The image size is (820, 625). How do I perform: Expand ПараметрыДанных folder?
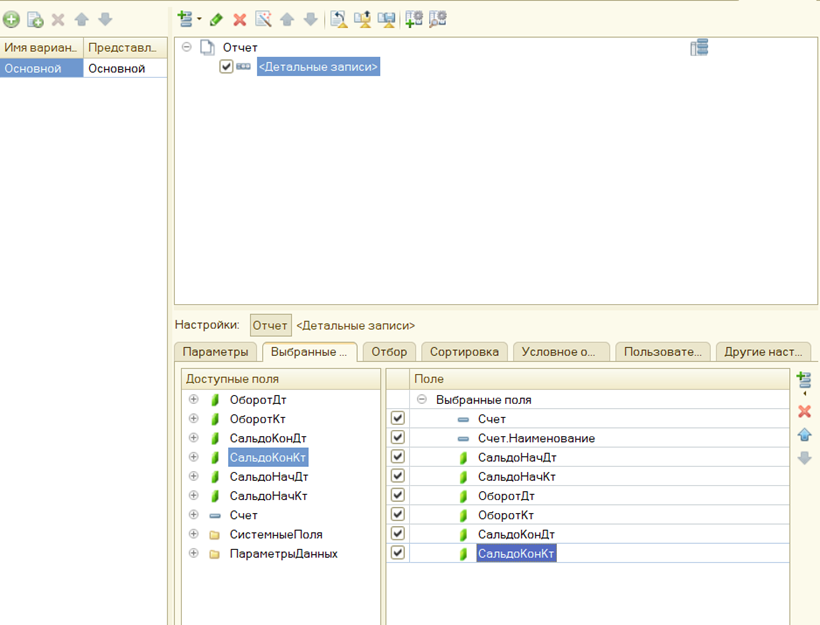[x=193, y=553]
